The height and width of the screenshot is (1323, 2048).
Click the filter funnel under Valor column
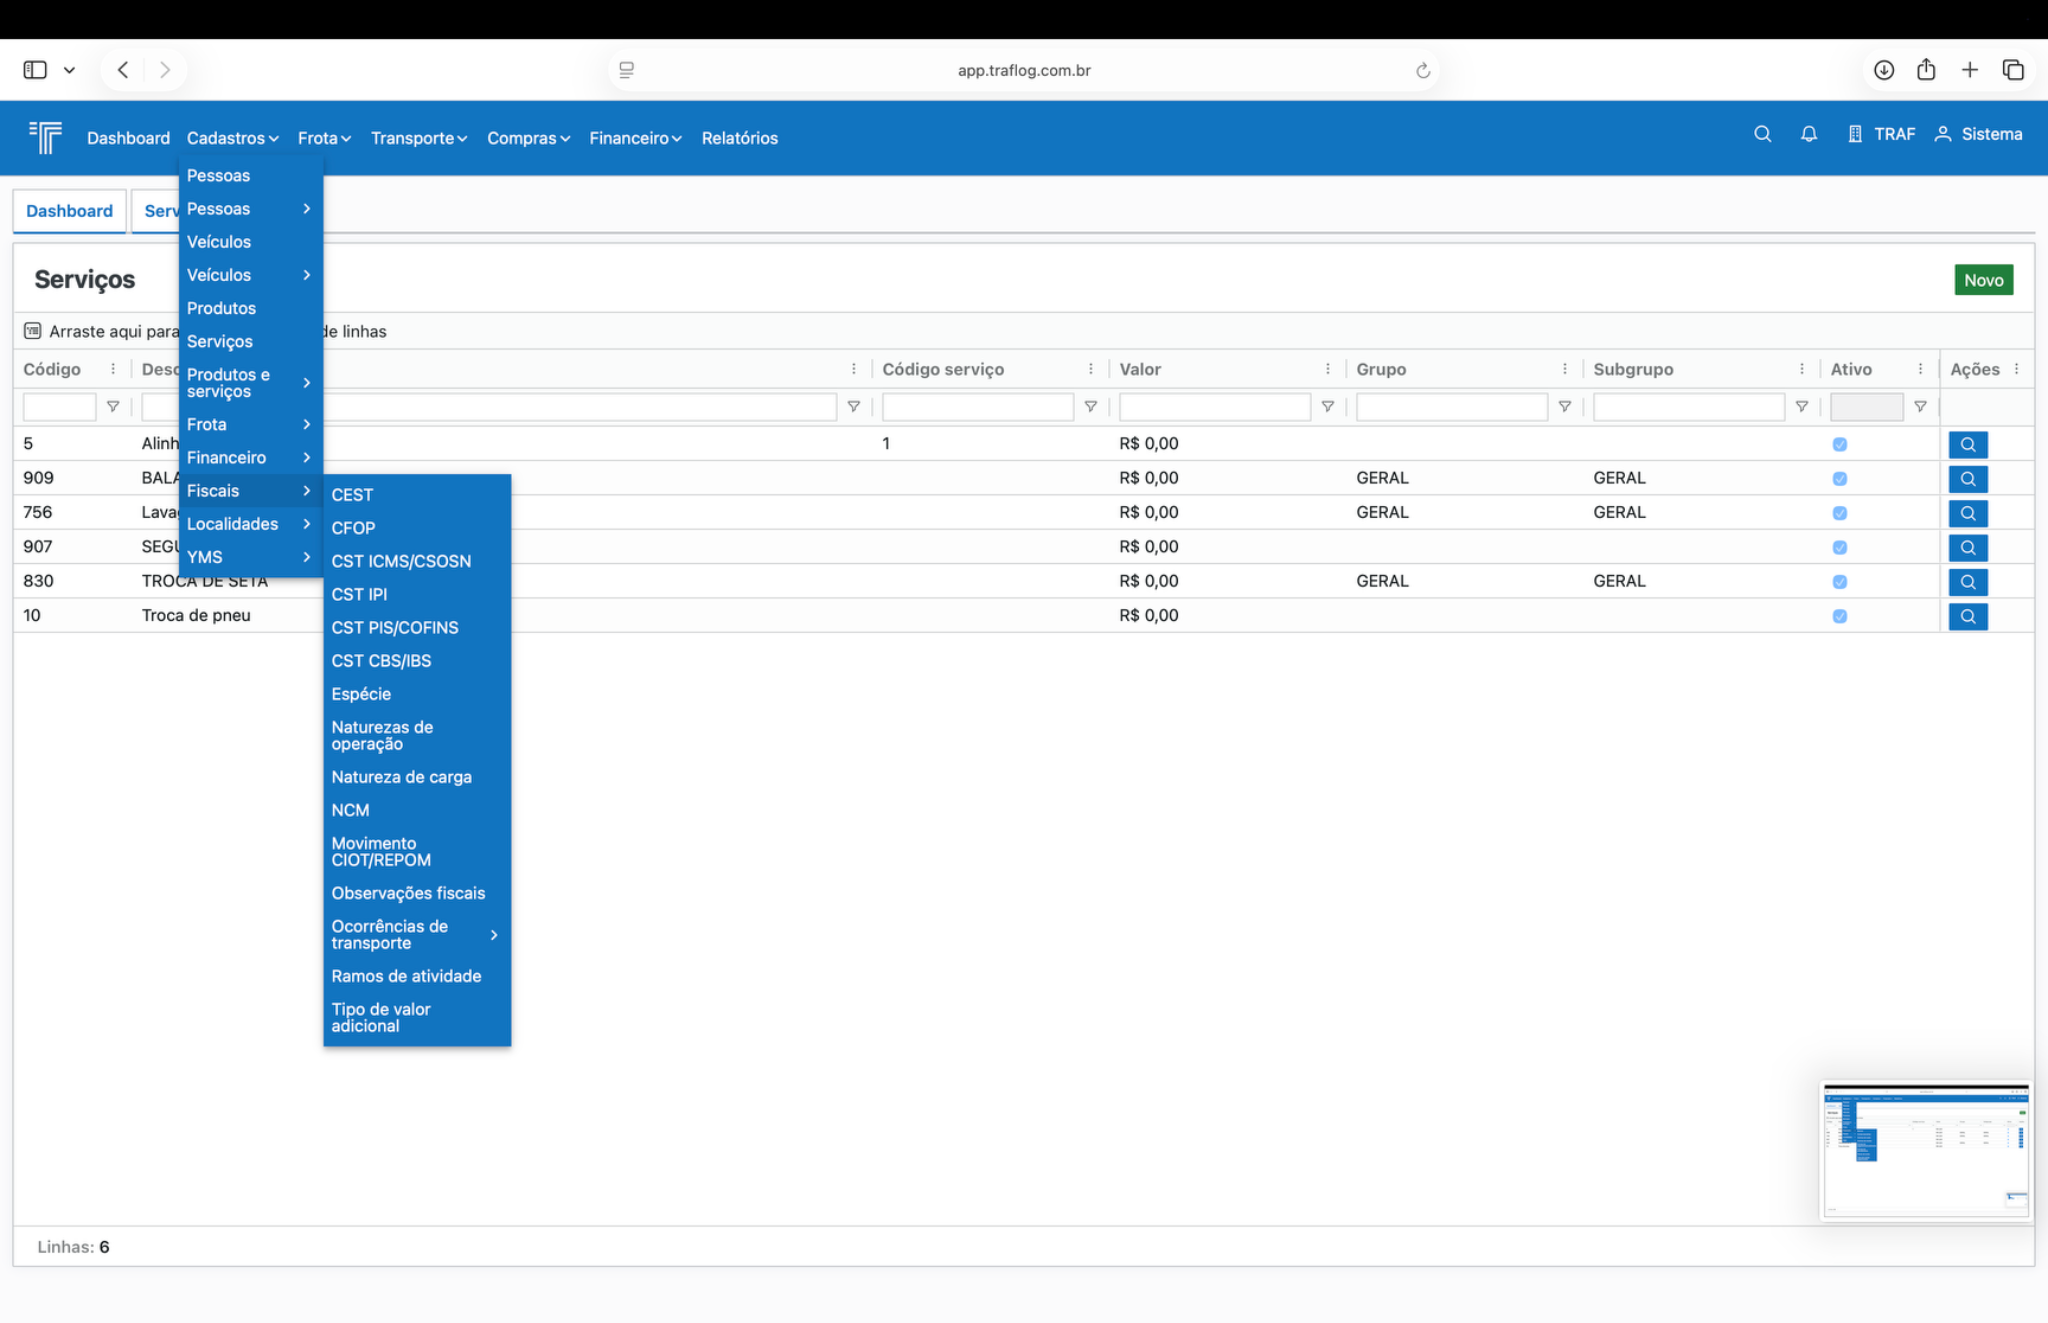1327,407
